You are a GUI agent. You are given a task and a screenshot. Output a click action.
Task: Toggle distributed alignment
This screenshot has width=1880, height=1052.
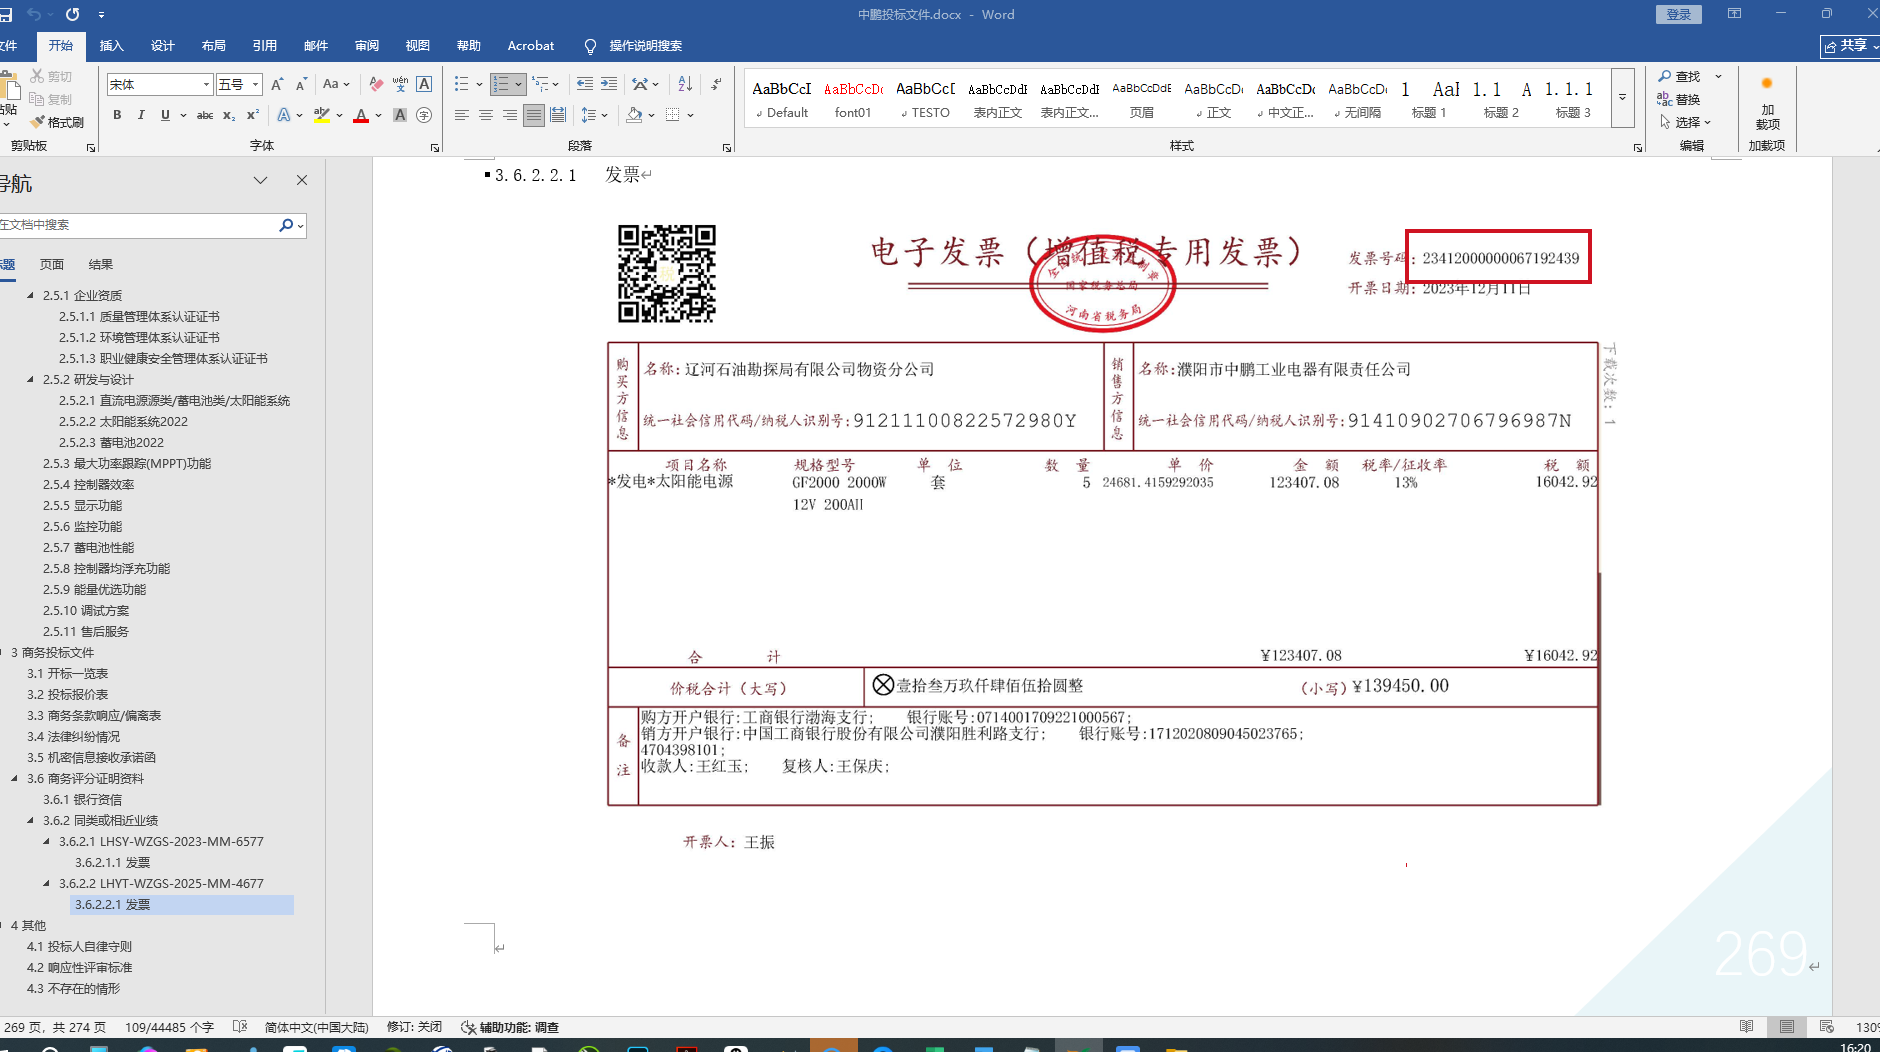coord(558,115)
